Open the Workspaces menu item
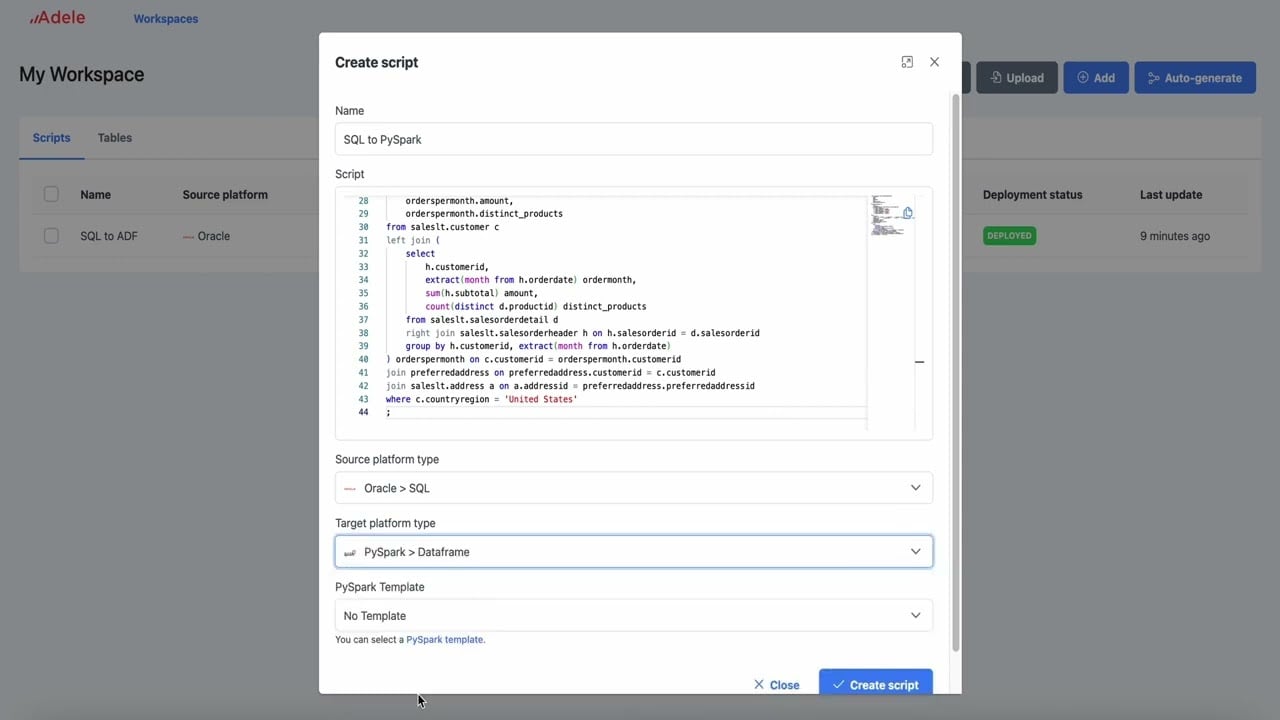This screenshot has height=720, width=1280. [166, 19]
